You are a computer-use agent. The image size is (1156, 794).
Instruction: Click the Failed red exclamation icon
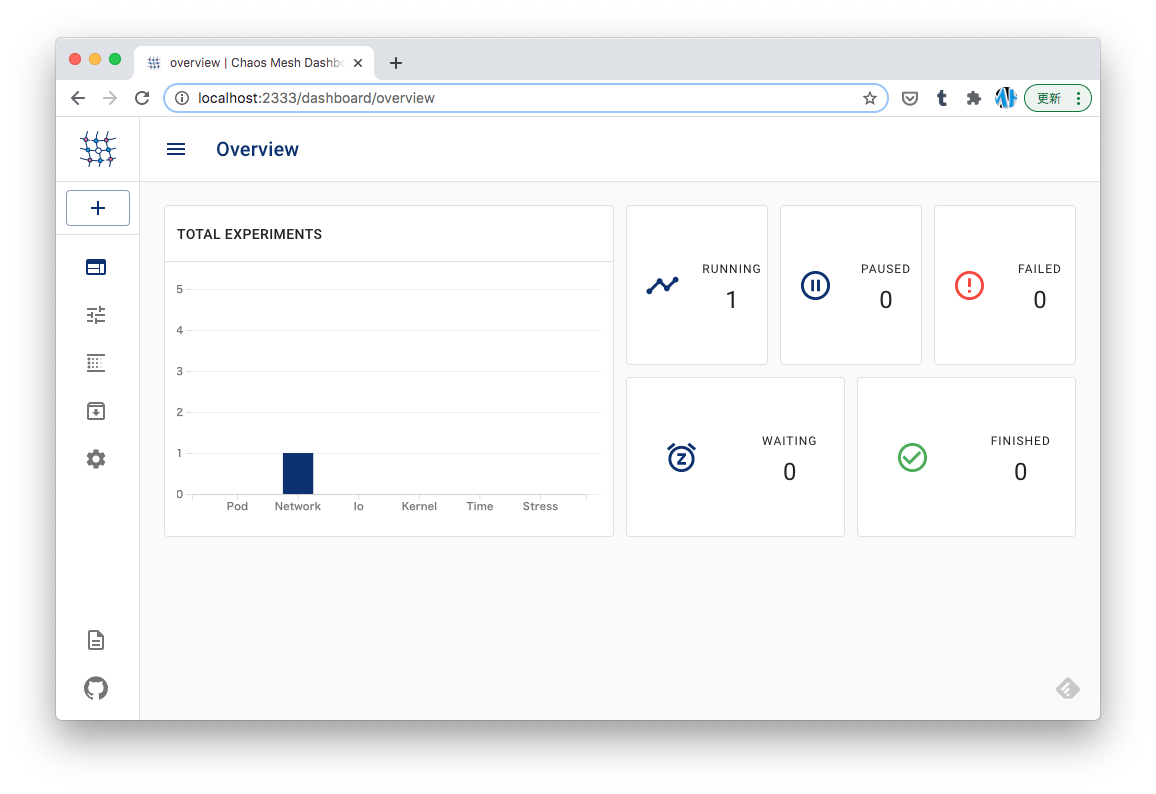tap(969, 285)
